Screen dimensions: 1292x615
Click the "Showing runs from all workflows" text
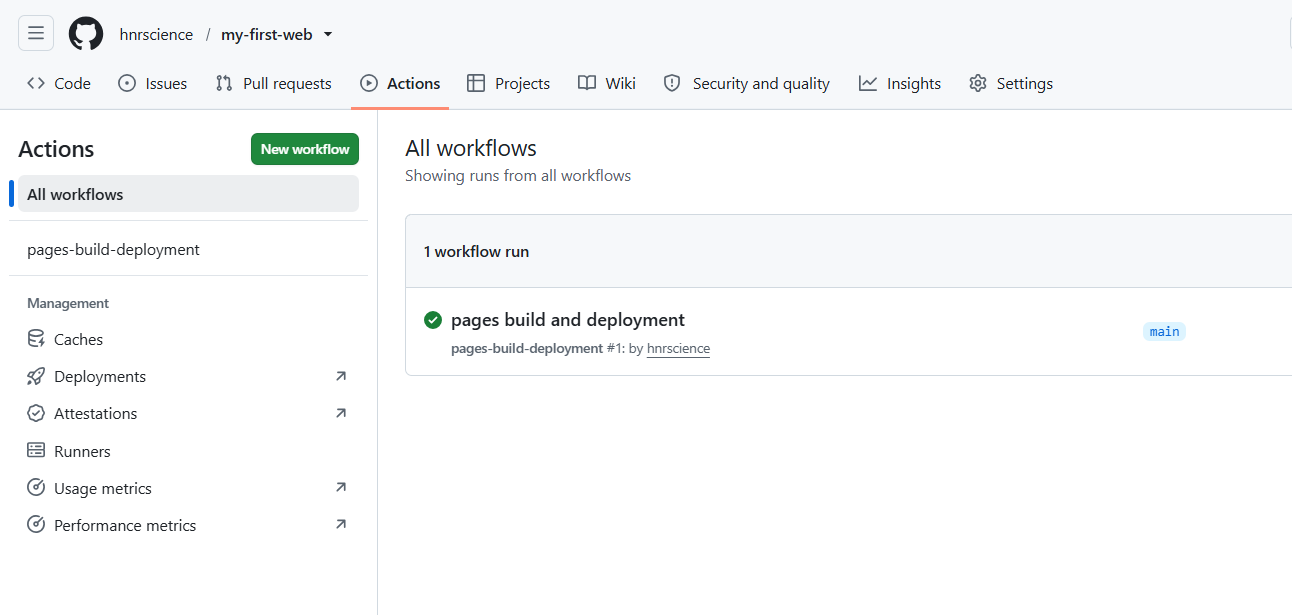[518, 175]
